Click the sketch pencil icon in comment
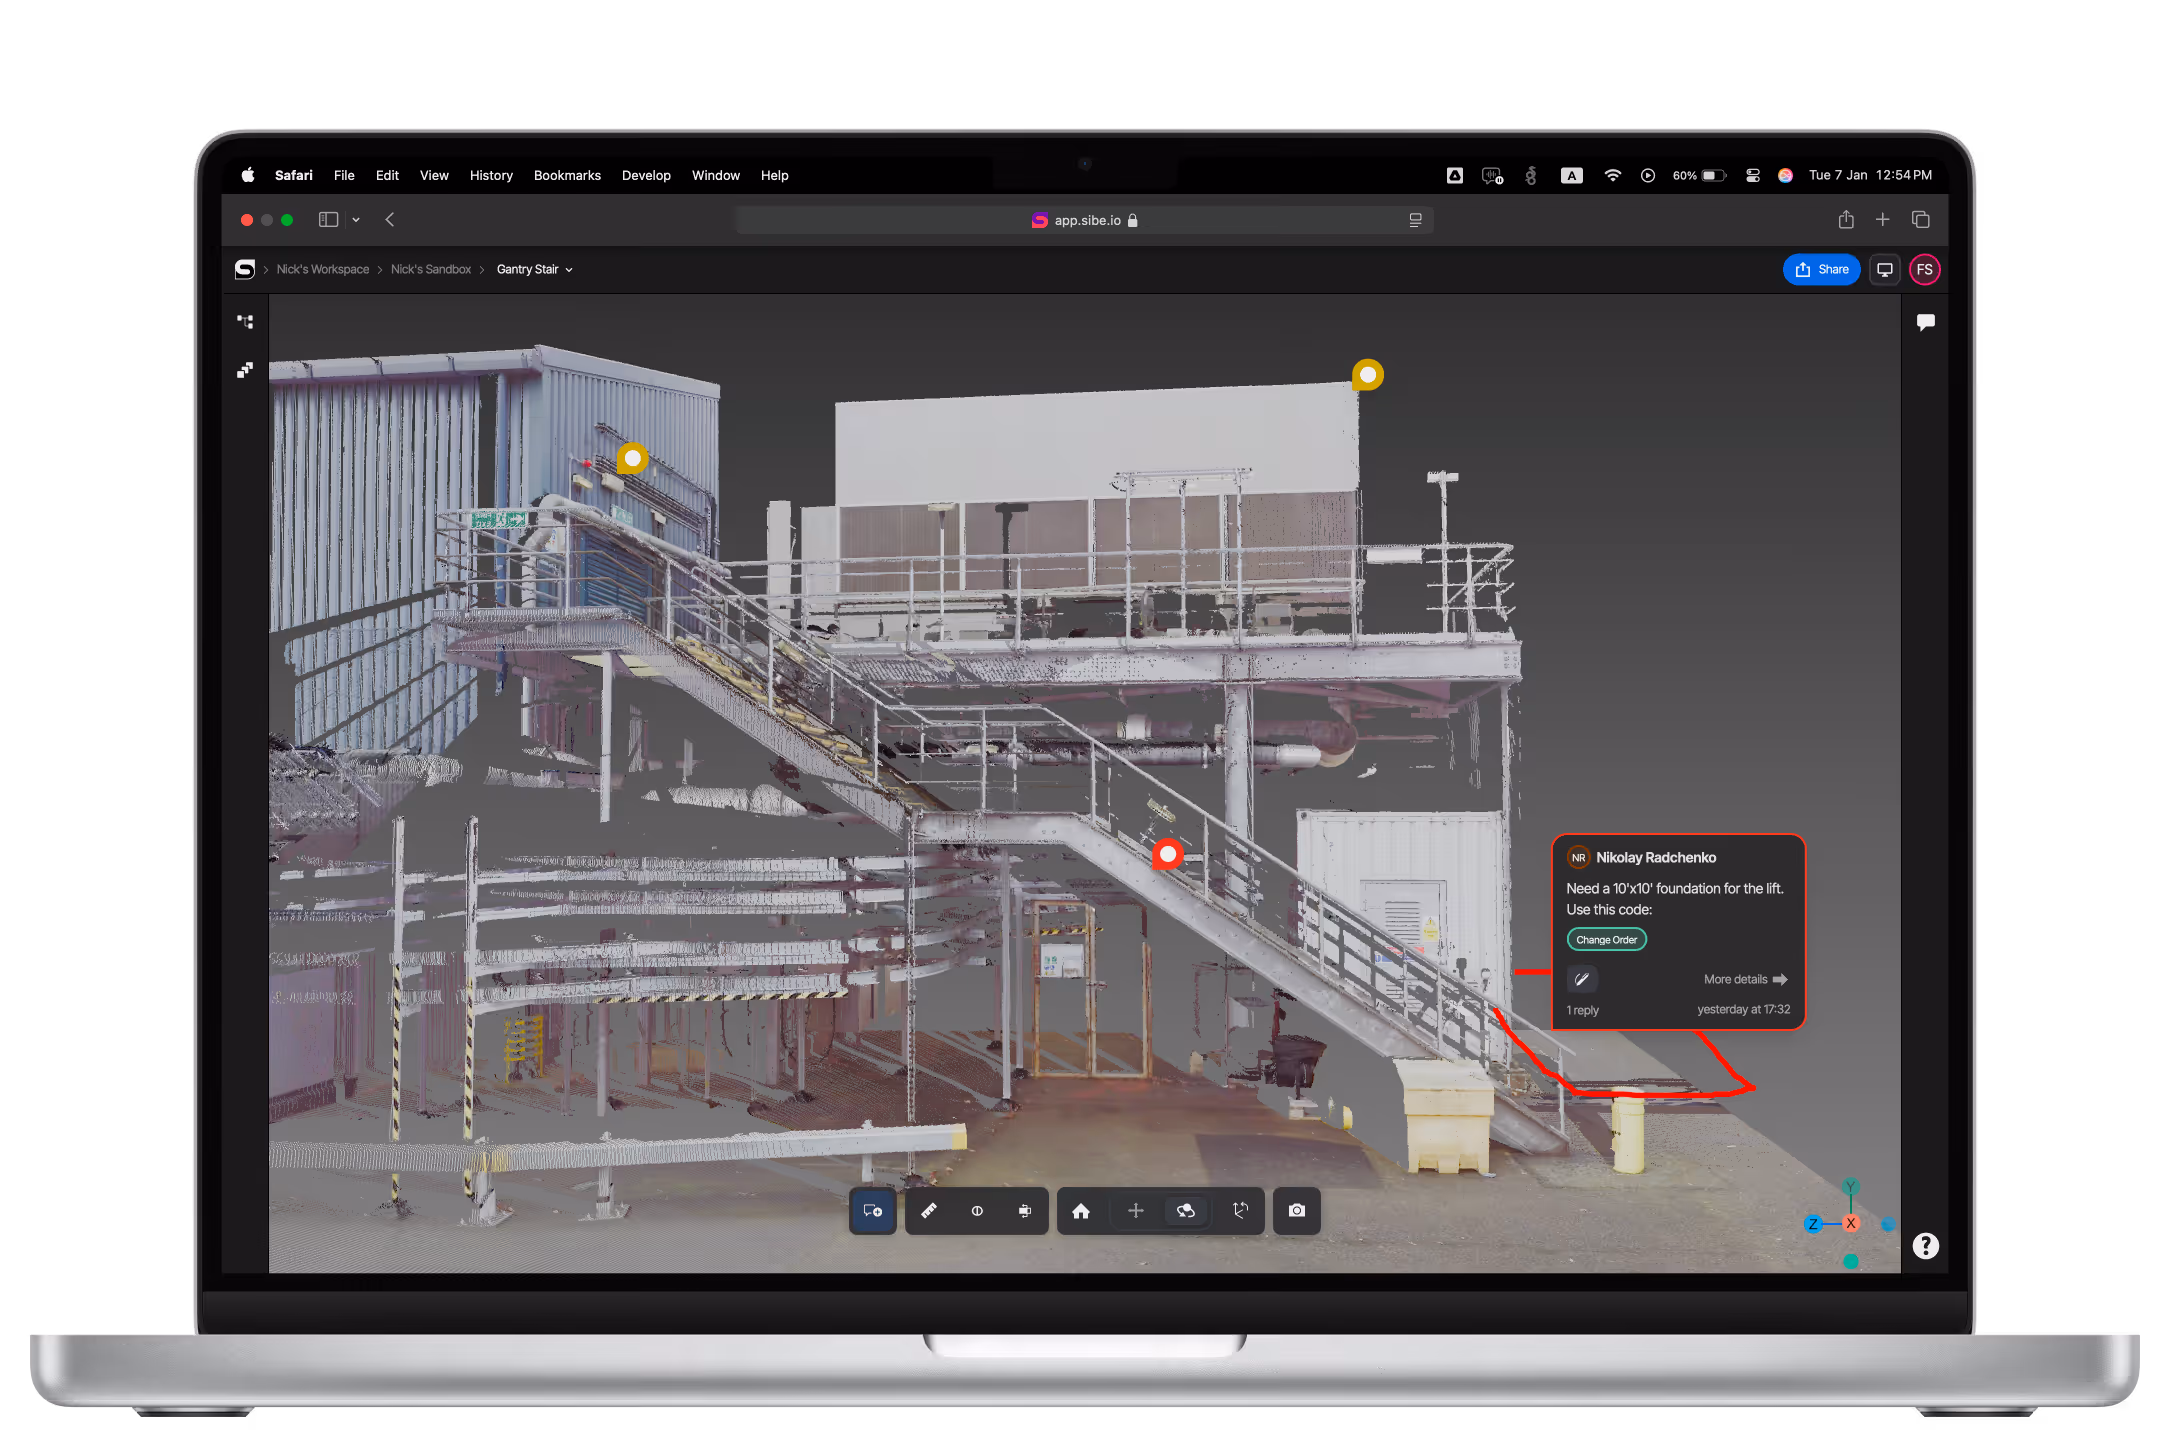Image resolution: width=2170 pixels, height=1430 pixels. click(1581, 980)
